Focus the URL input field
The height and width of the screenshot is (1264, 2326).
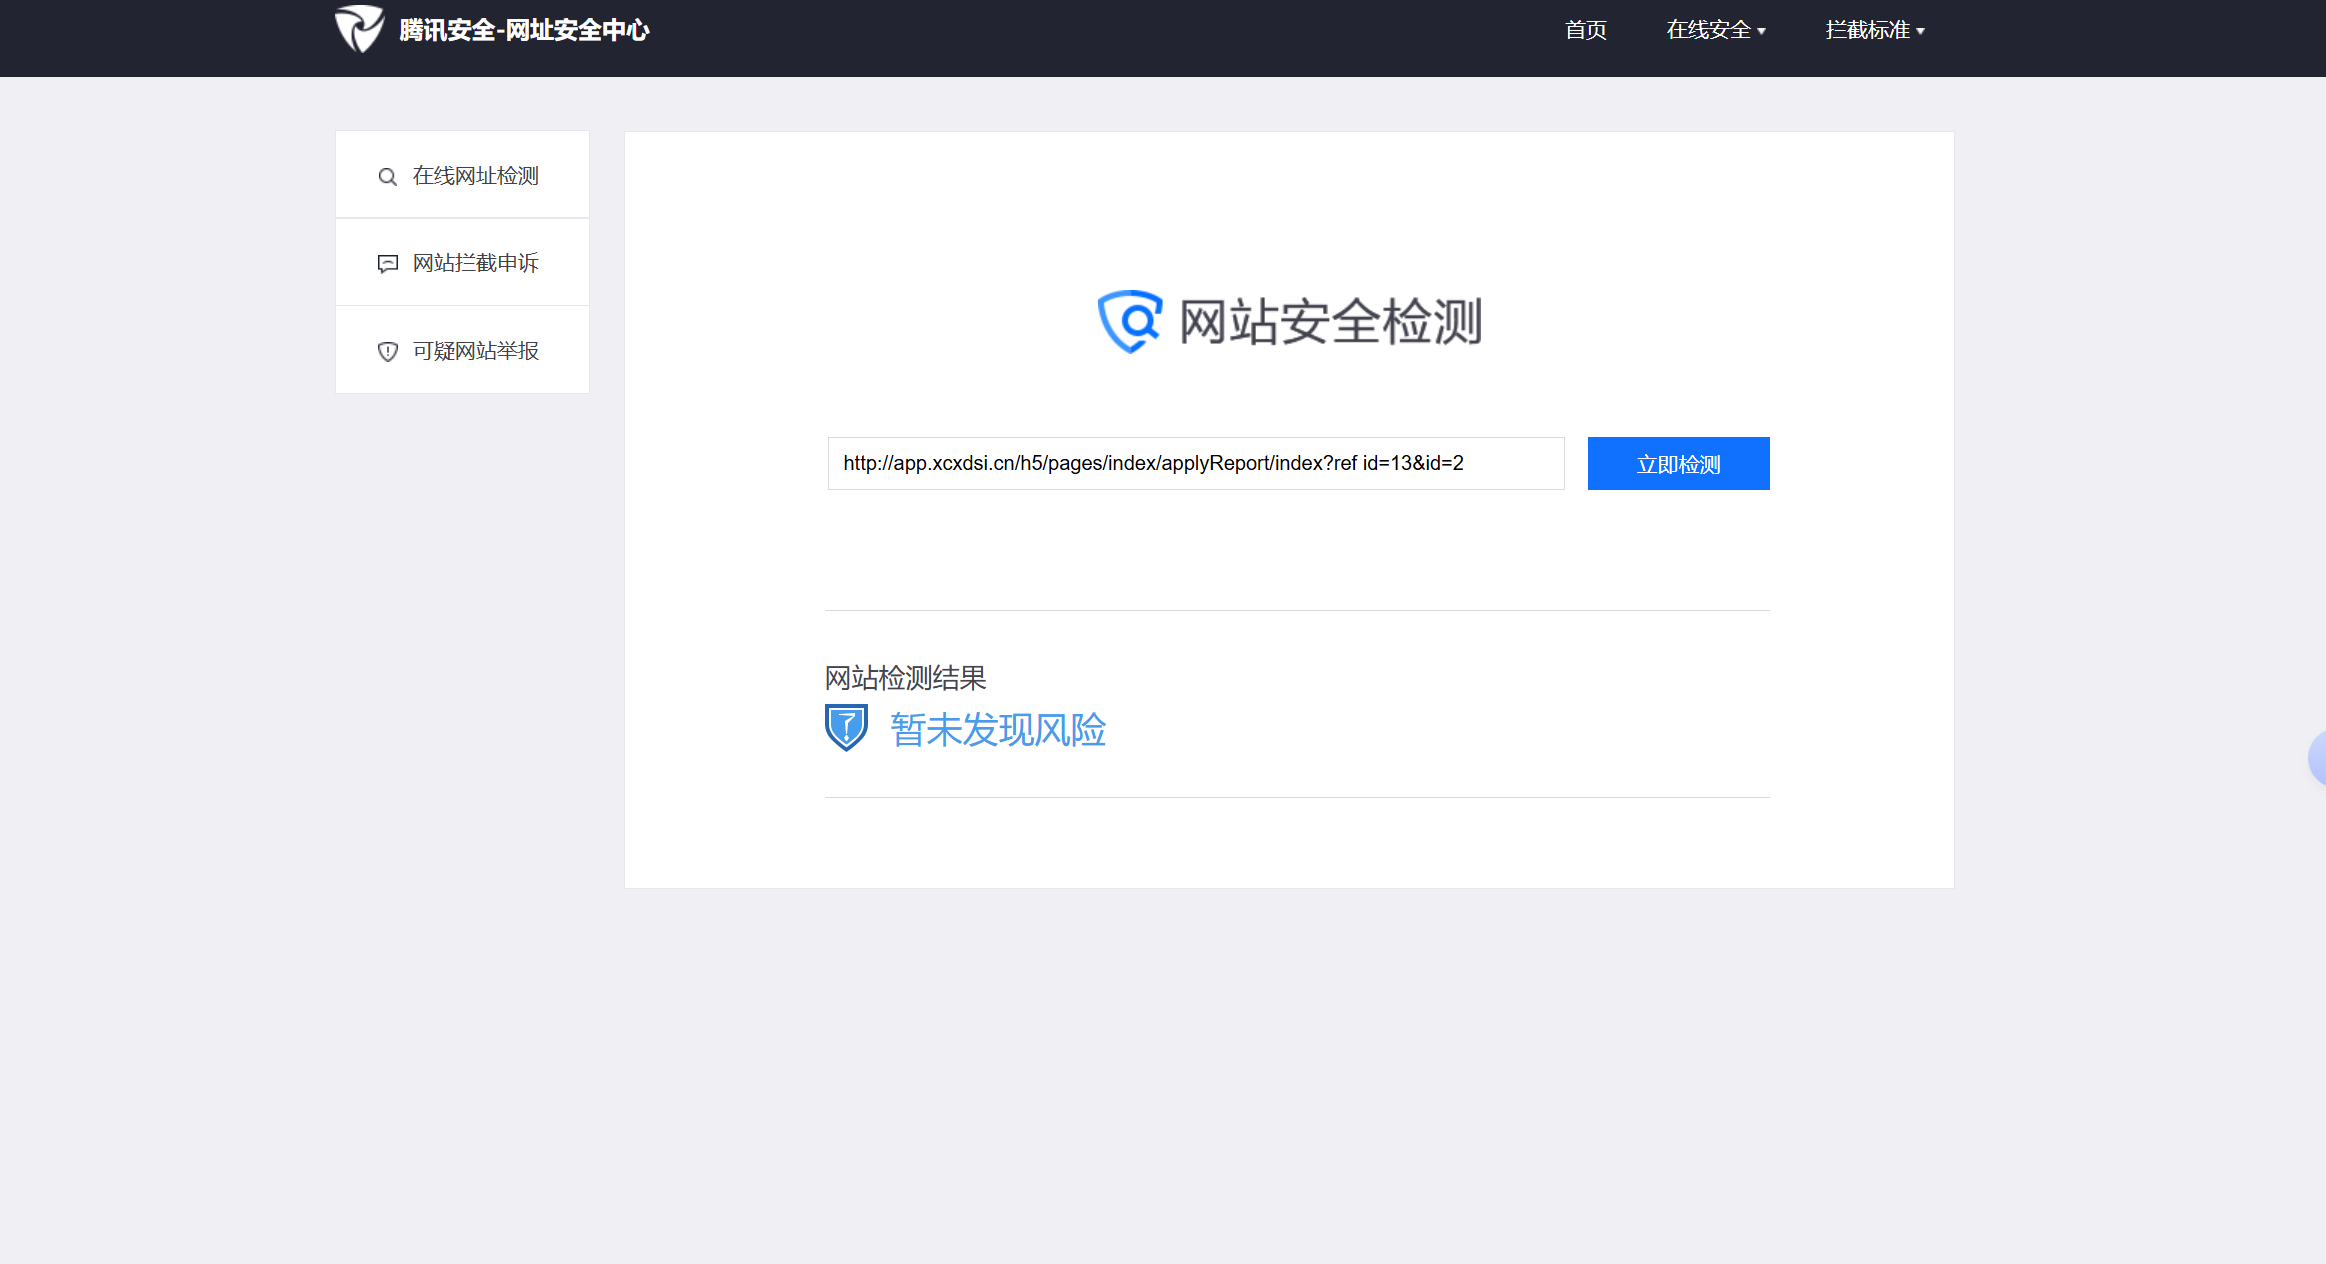[x=1195, y=463]
